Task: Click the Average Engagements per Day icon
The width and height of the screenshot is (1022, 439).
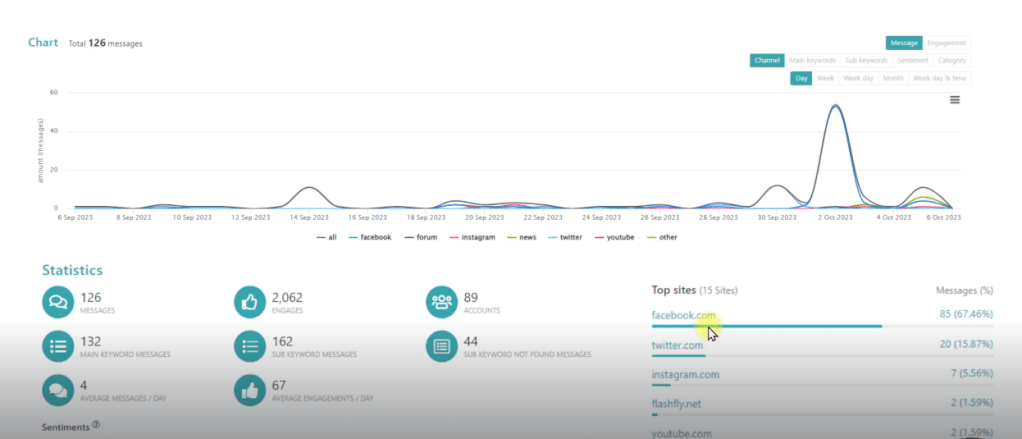Action: point(249,390)
